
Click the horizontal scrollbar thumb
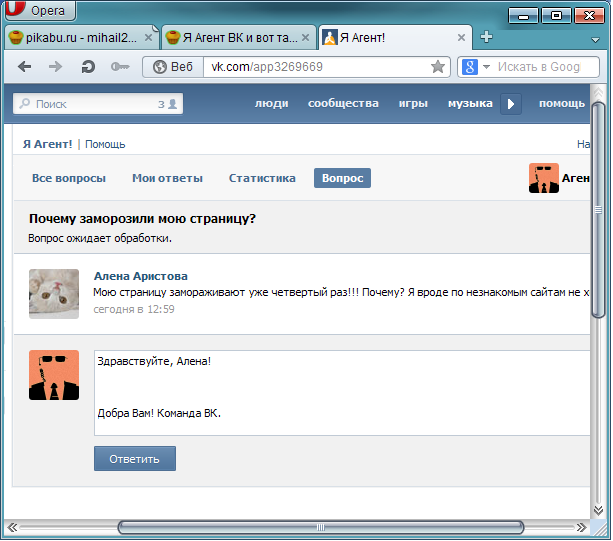click(321, 527)
